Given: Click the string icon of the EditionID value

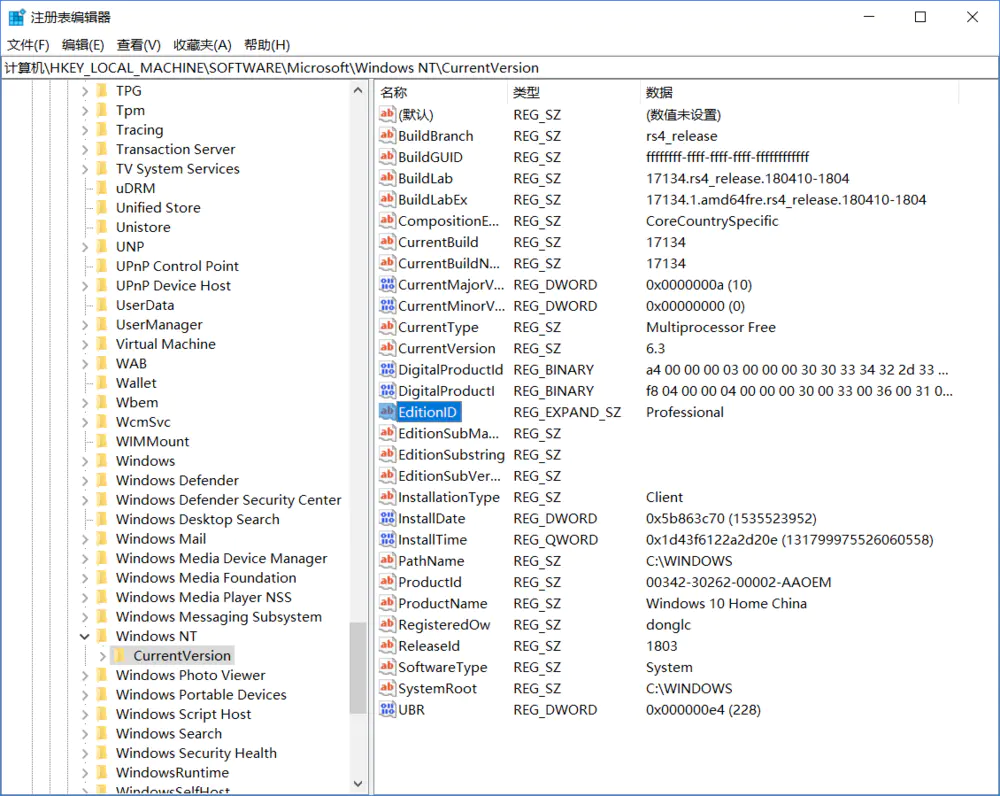Looking at the screenshot, I should tap(387, 412).
